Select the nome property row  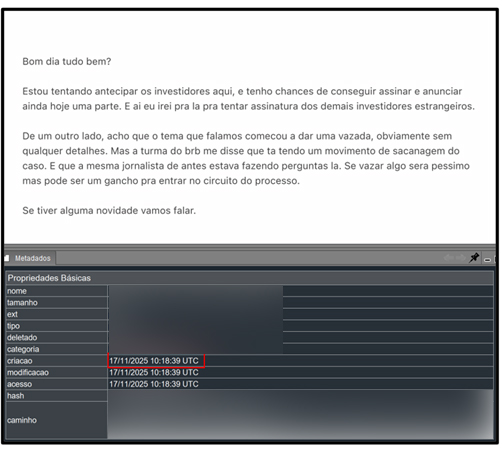250,291
